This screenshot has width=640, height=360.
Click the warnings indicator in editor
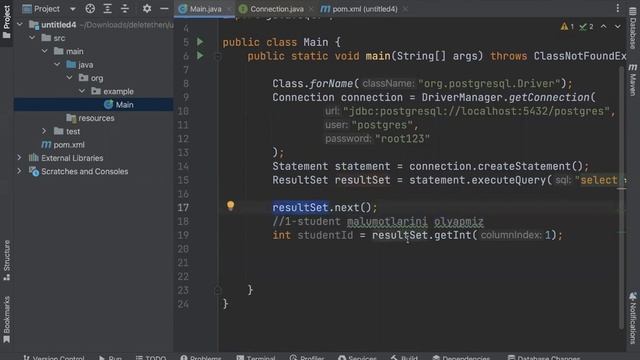click(x=567, y=27)
